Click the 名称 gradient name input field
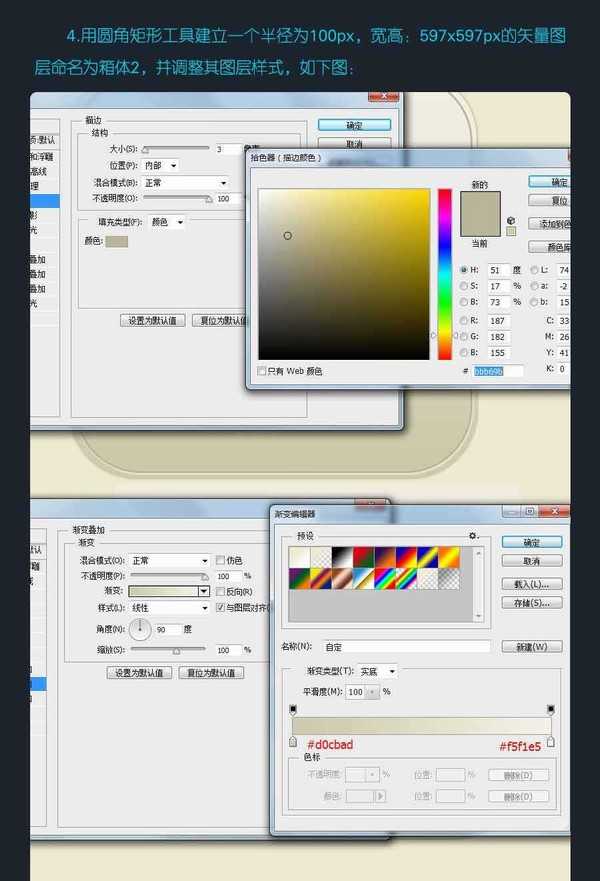This screenshot has height=881, width=600. tap(405, 647)
